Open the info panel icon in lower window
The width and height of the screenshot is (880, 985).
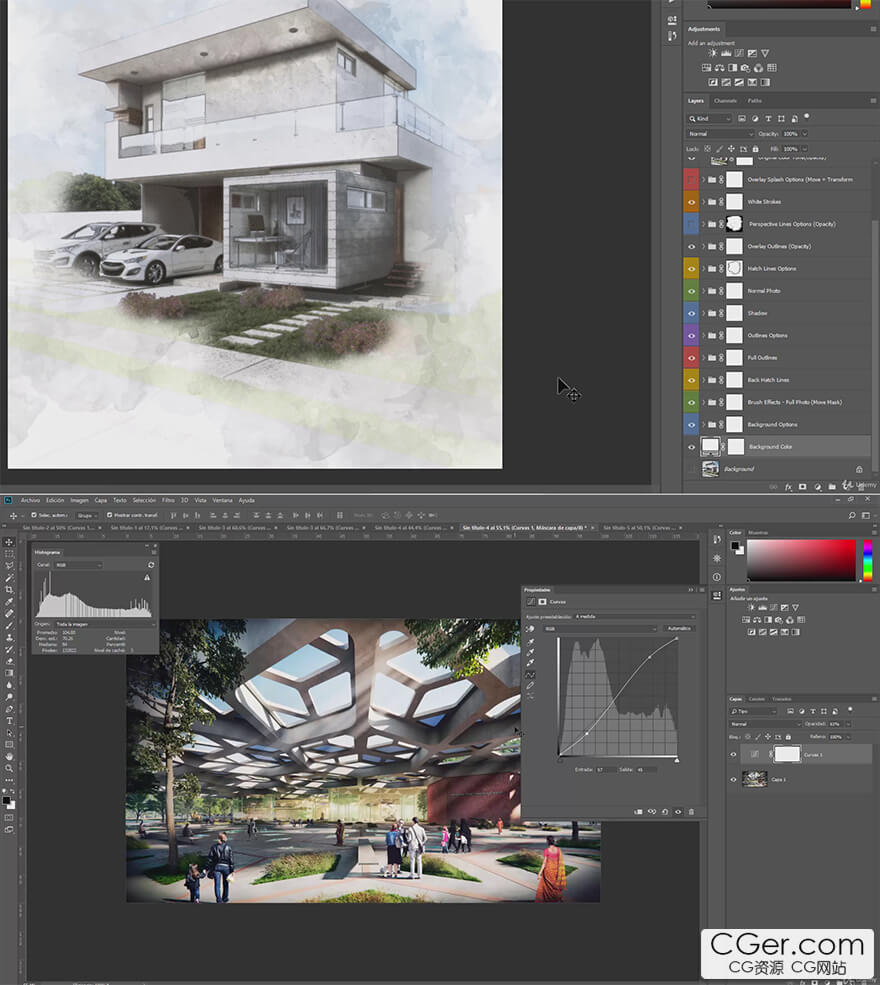[x=717, y=577]
